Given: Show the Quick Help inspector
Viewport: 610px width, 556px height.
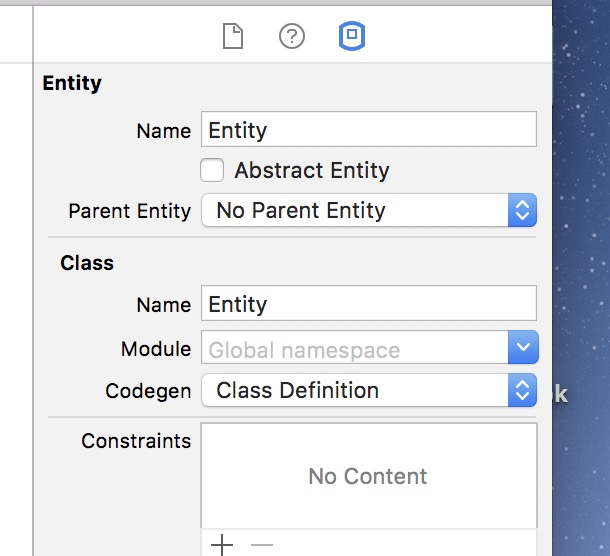Looking at the screenshot, I should [292, 36].
